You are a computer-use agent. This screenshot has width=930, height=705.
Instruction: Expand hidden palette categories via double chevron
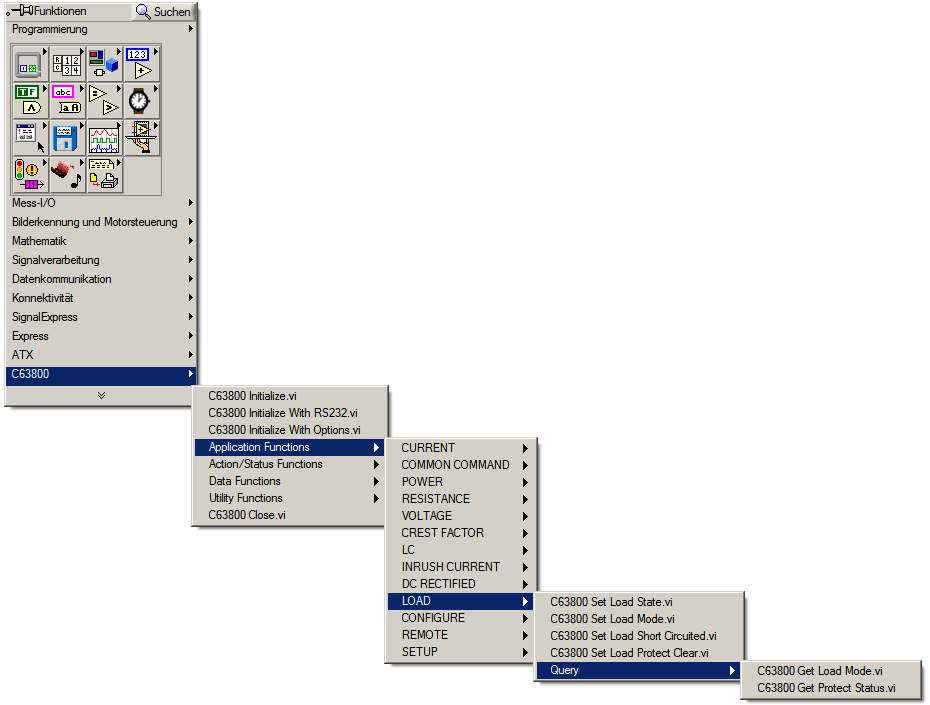(101, 395)
